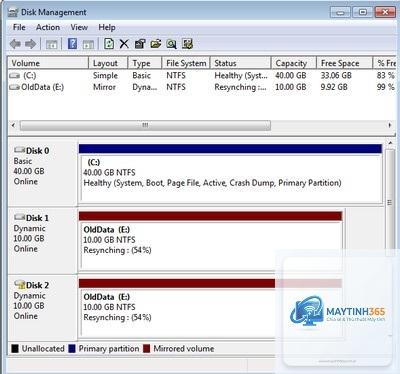
Task: Click the Open folder toolbar icon
Action: click(156, 44)
